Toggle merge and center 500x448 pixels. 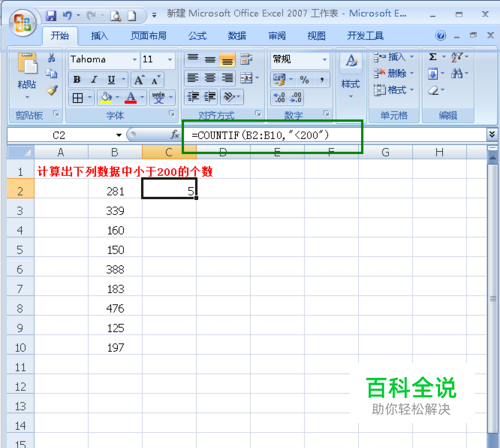point(247,79)
